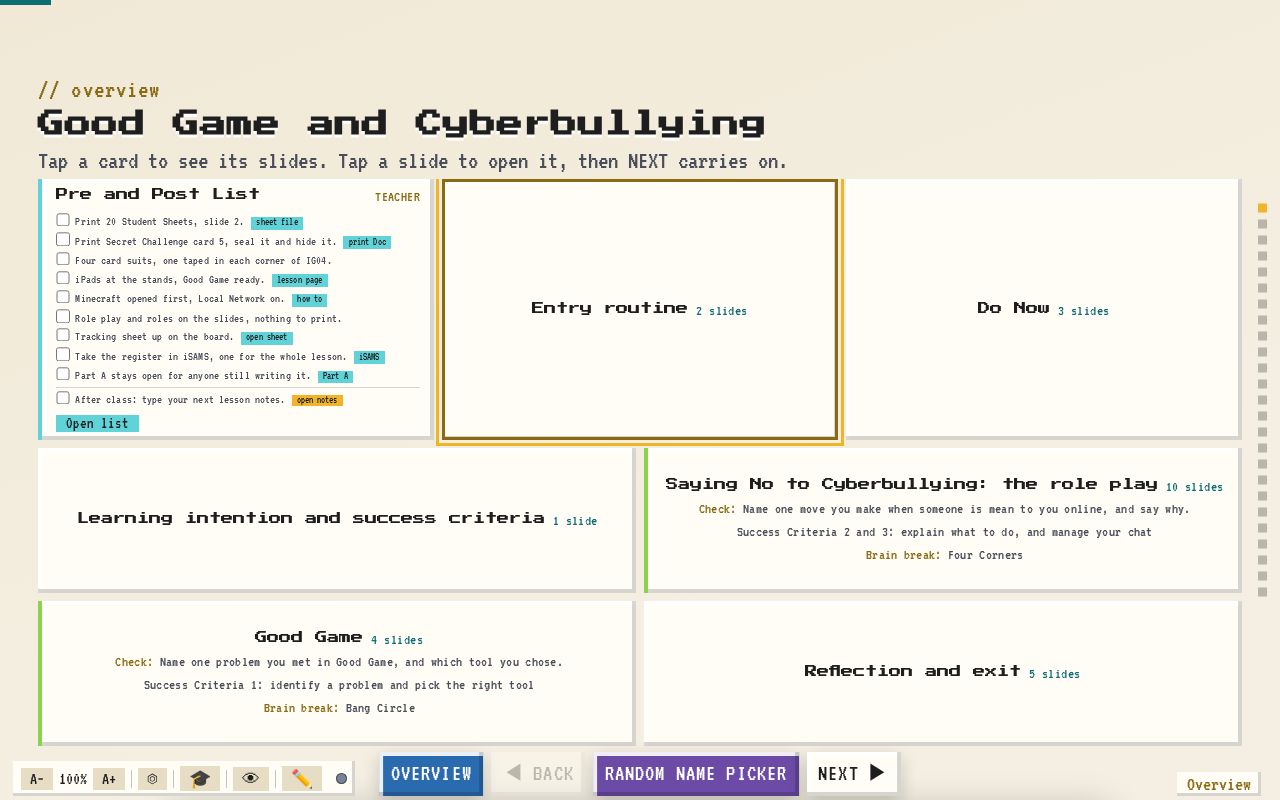Tick 'Print 20 Student Sheets' checkbox

[x=63, y=220]
